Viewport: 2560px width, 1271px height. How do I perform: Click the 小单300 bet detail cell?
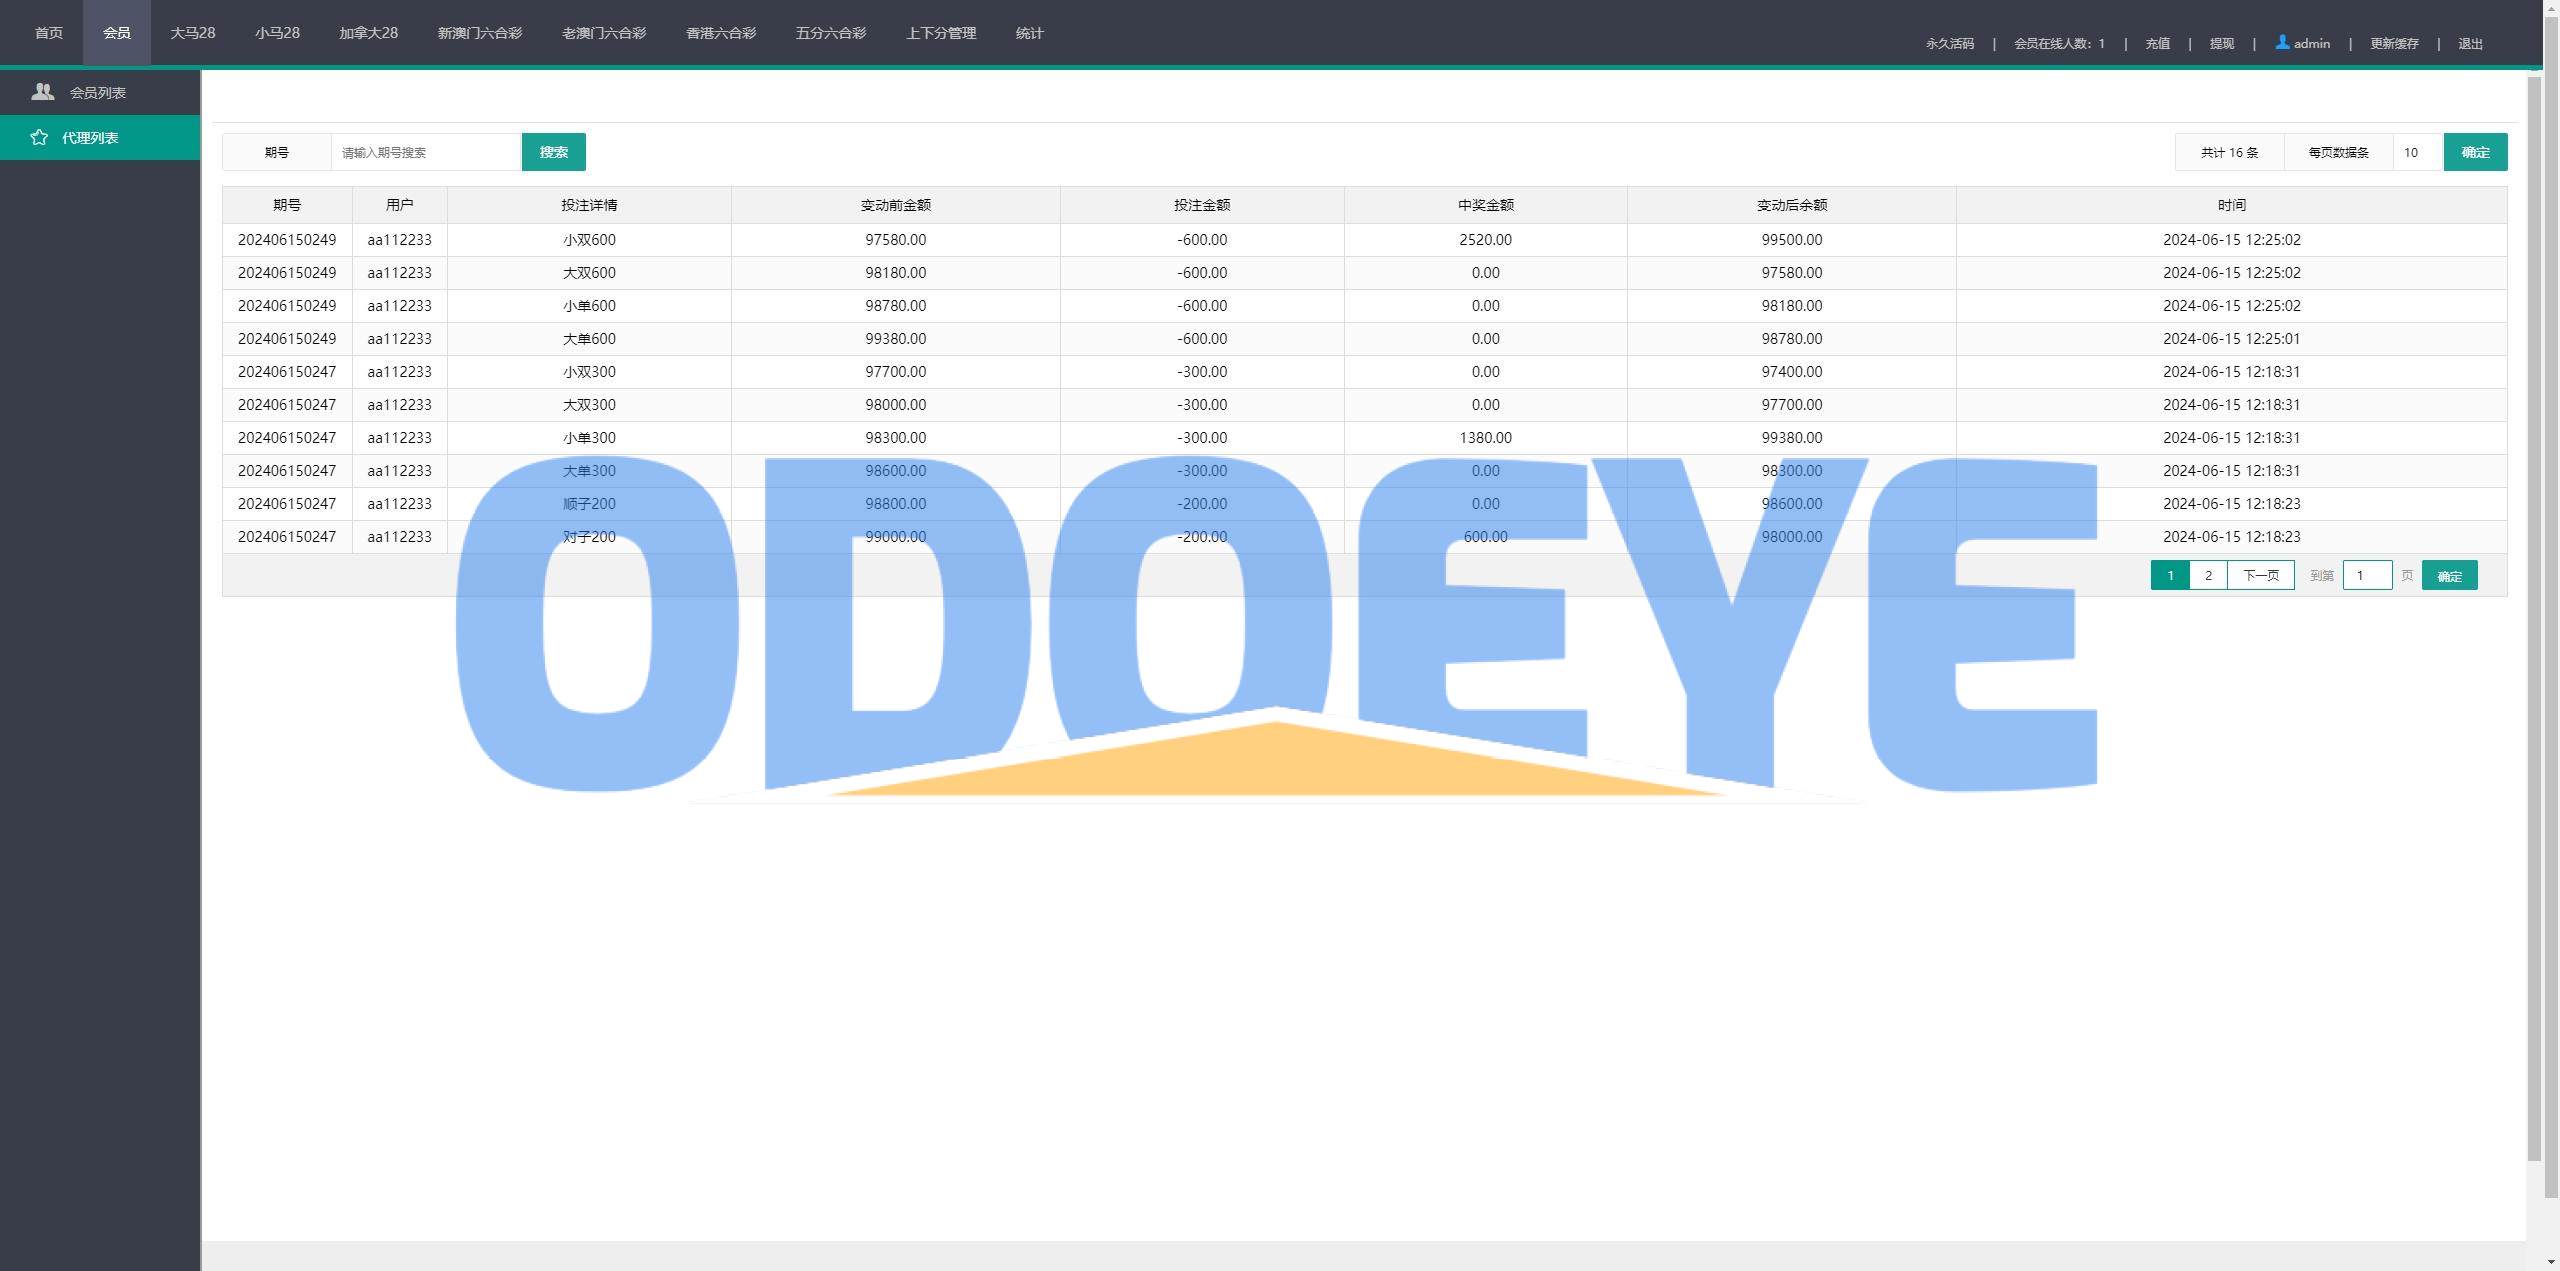coord(589,438)
